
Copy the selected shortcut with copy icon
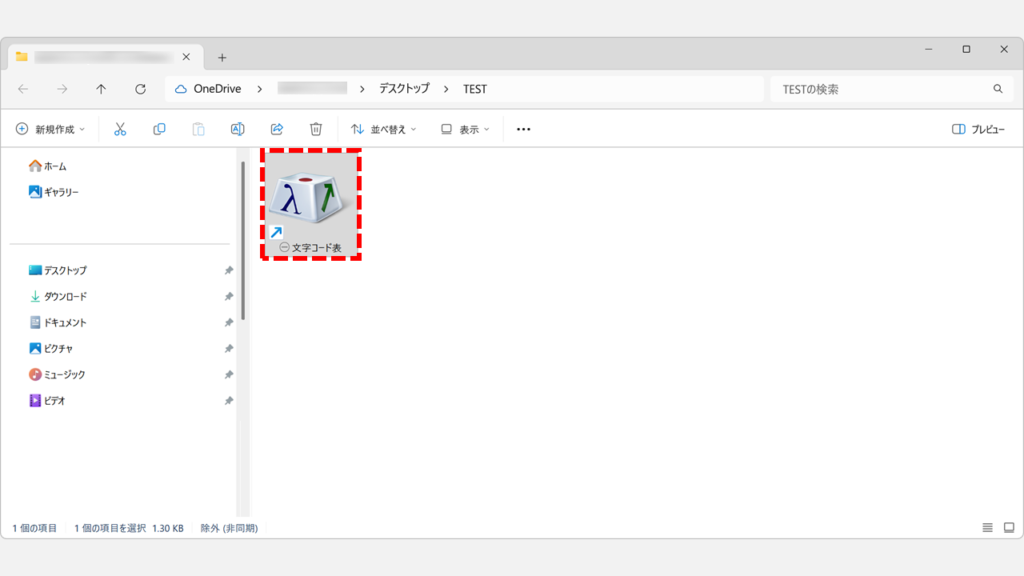click(158, 128)
